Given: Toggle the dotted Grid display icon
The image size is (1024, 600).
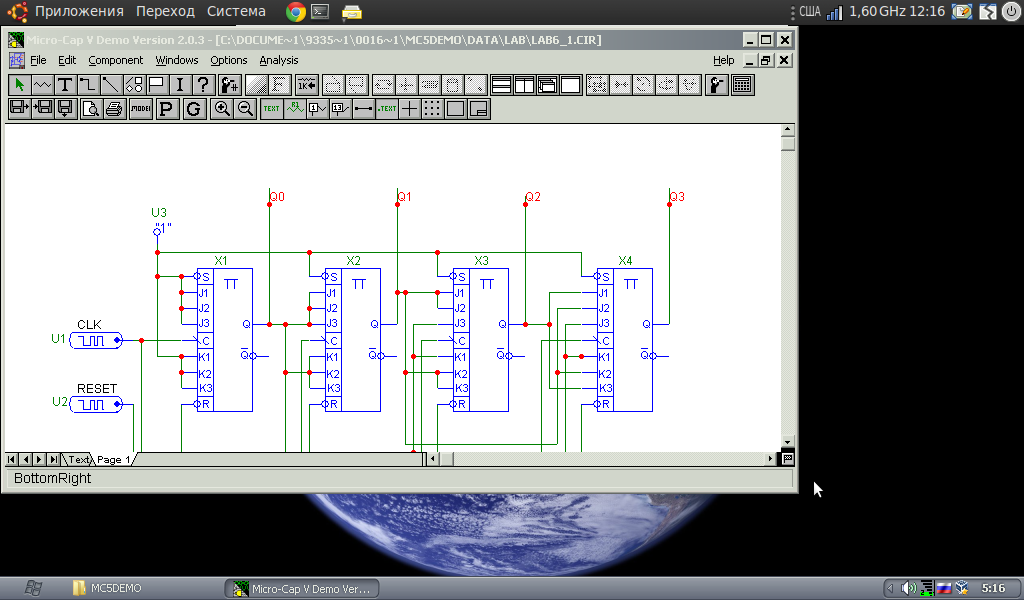Looking at the screenshot, I should pyautogui.click(x=432, y=108).
